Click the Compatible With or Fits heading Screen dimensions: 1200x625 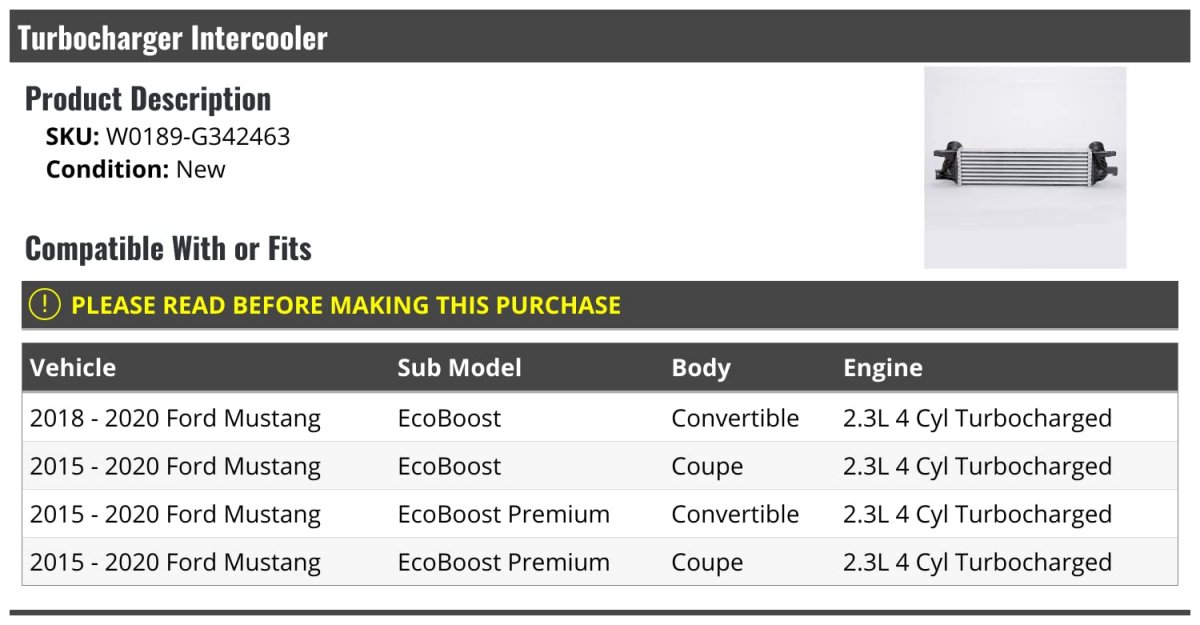(x=168, y=248)
